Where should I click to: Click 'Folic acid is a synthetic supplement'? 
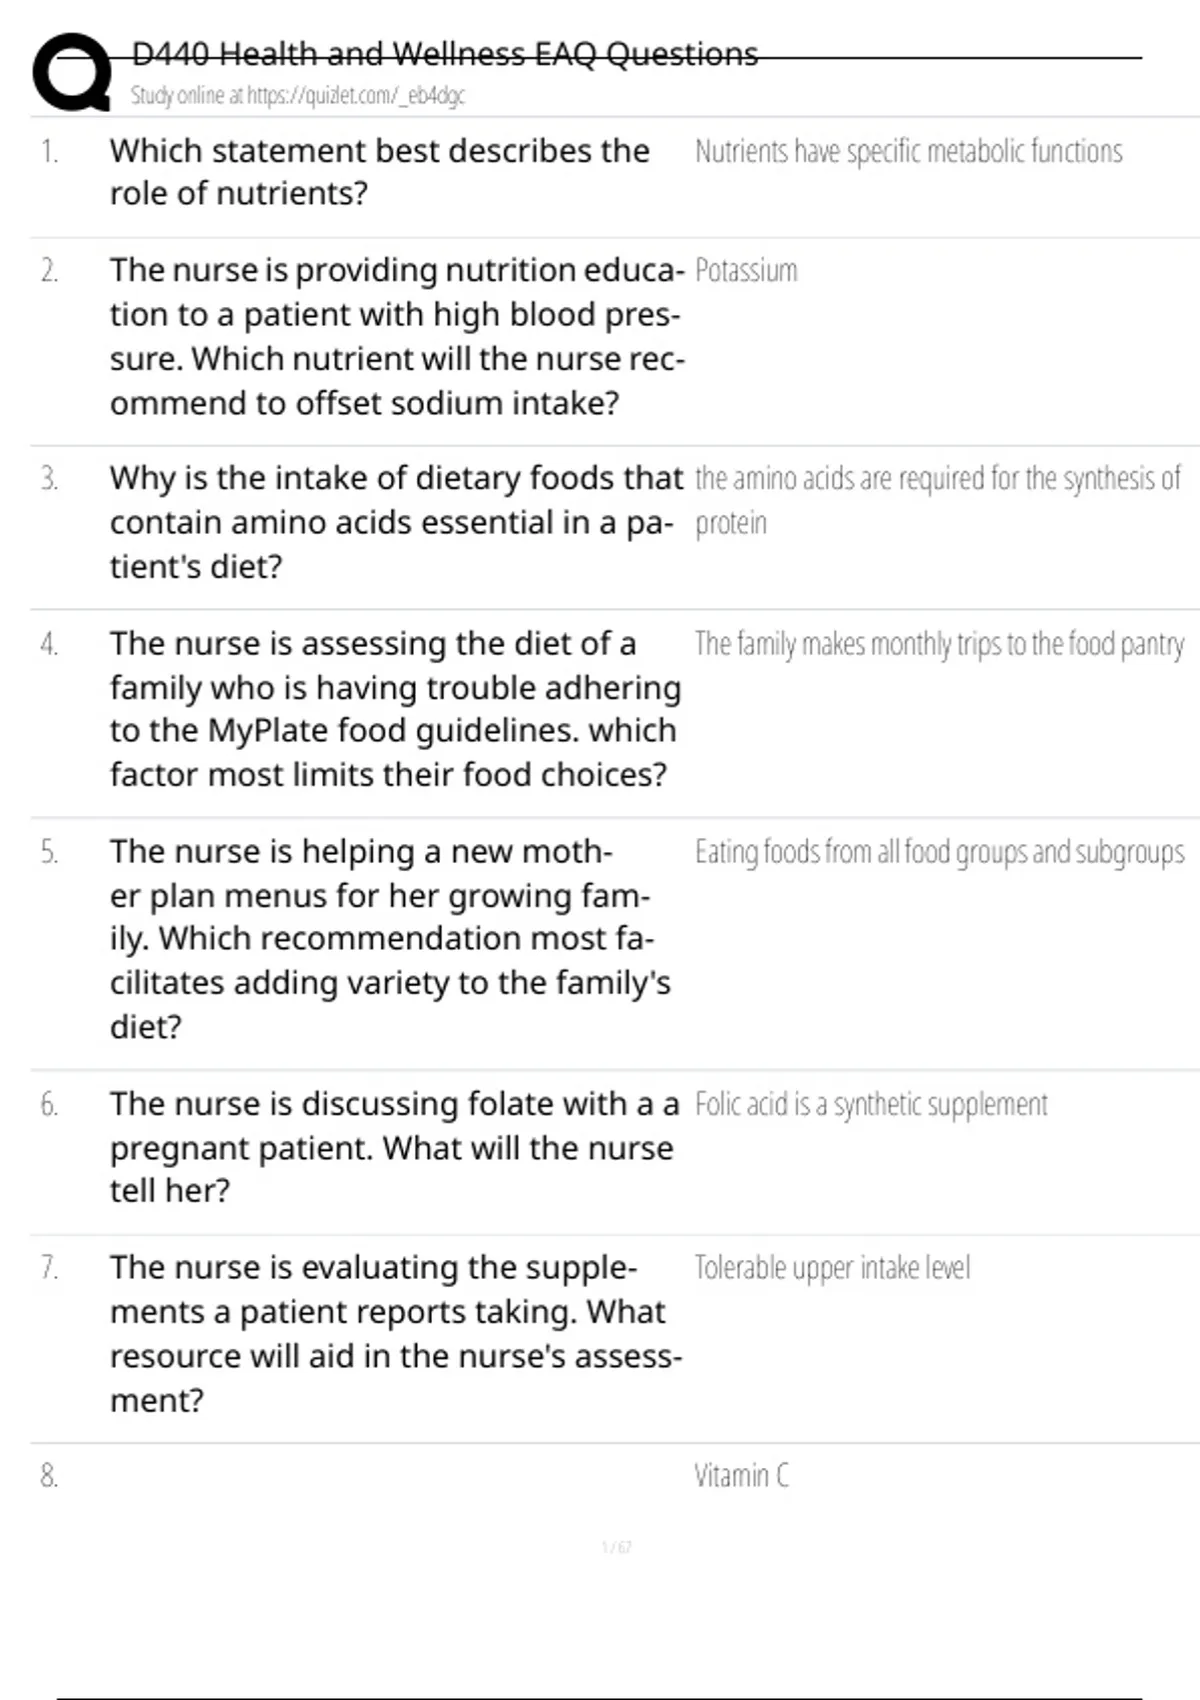tap(871, 1105)
